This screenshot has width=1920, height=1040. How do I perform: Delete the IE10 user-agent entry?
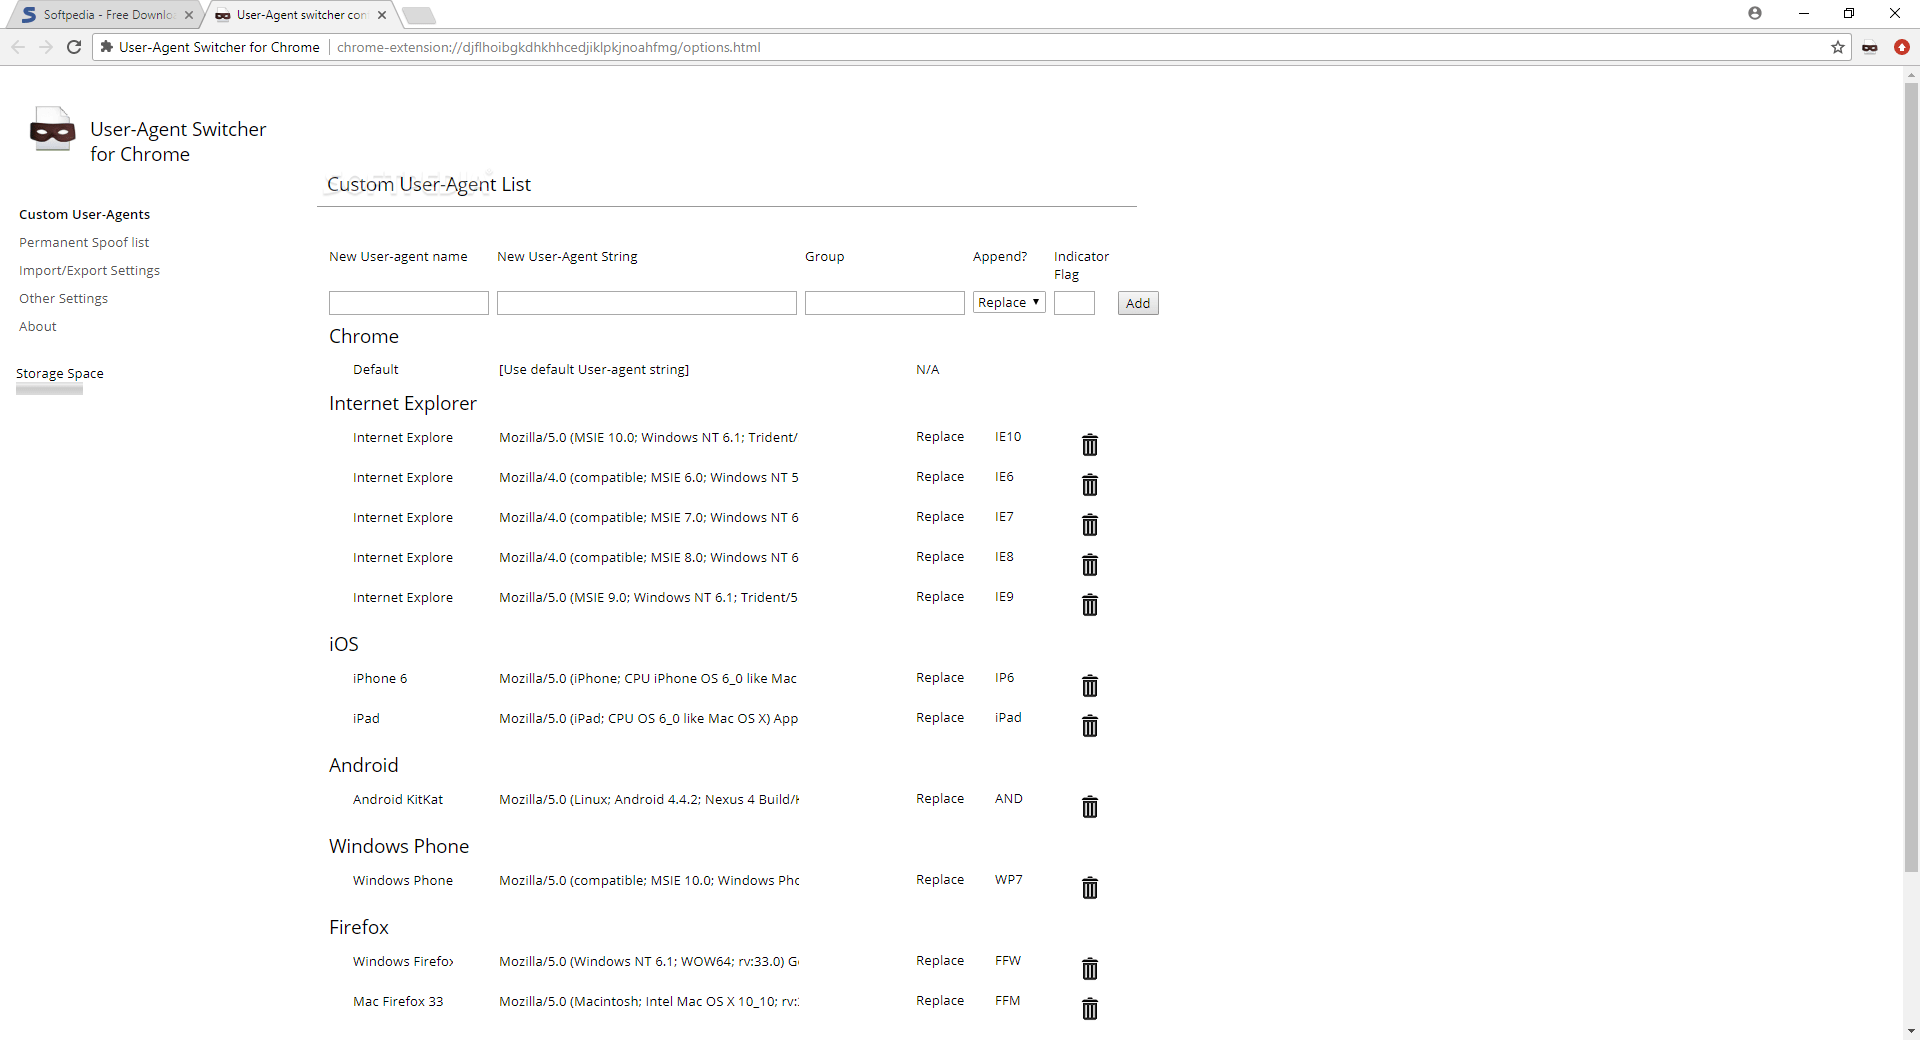[x=1090, y=444]
